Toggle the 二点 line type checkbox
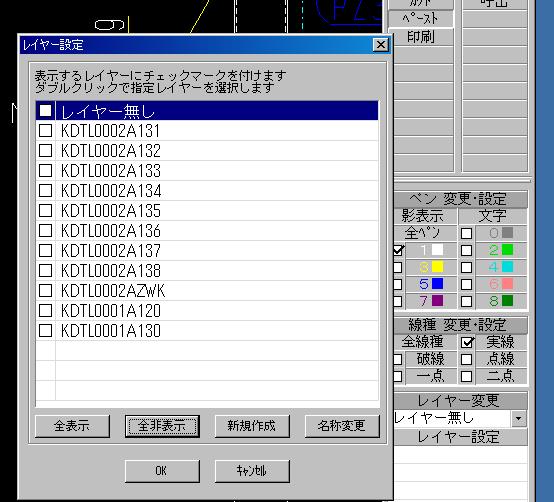Viewport: 554px width, 502px height. point(467,376)
